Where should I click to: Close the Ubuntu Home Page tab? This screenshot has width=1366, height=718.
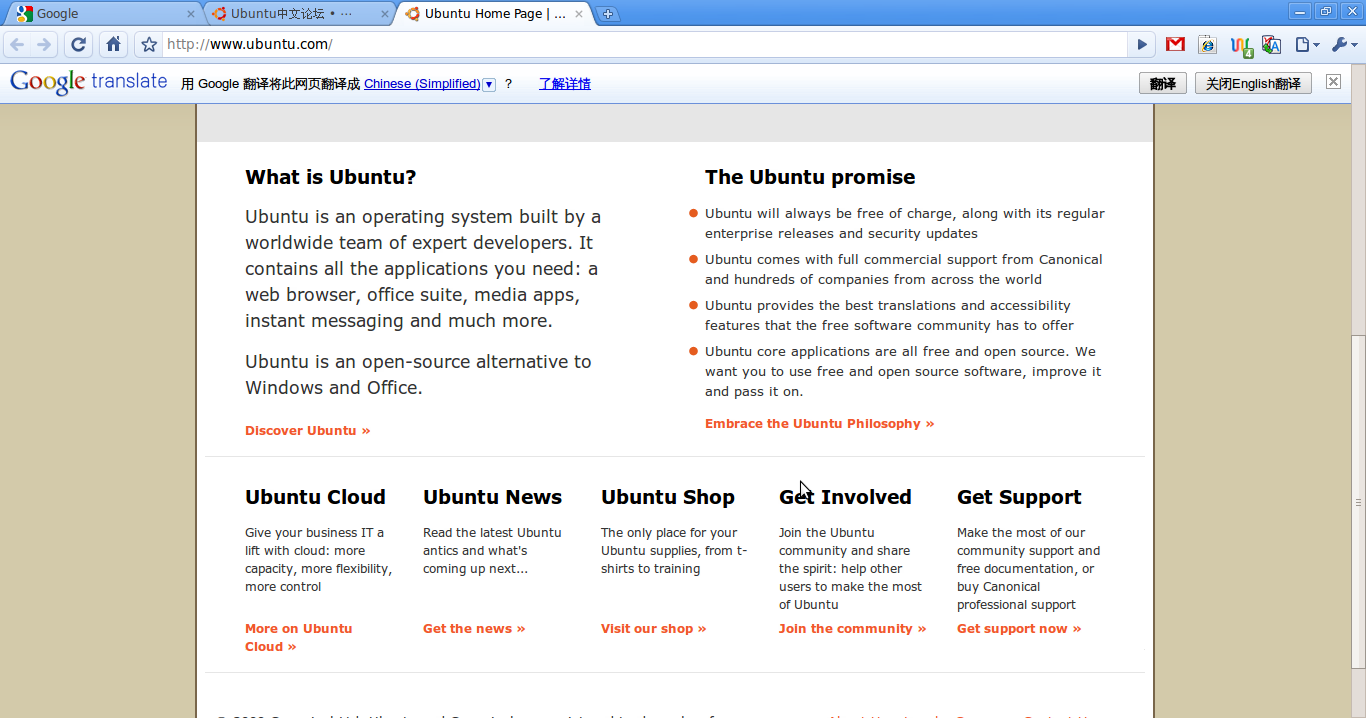pos(579,14)
